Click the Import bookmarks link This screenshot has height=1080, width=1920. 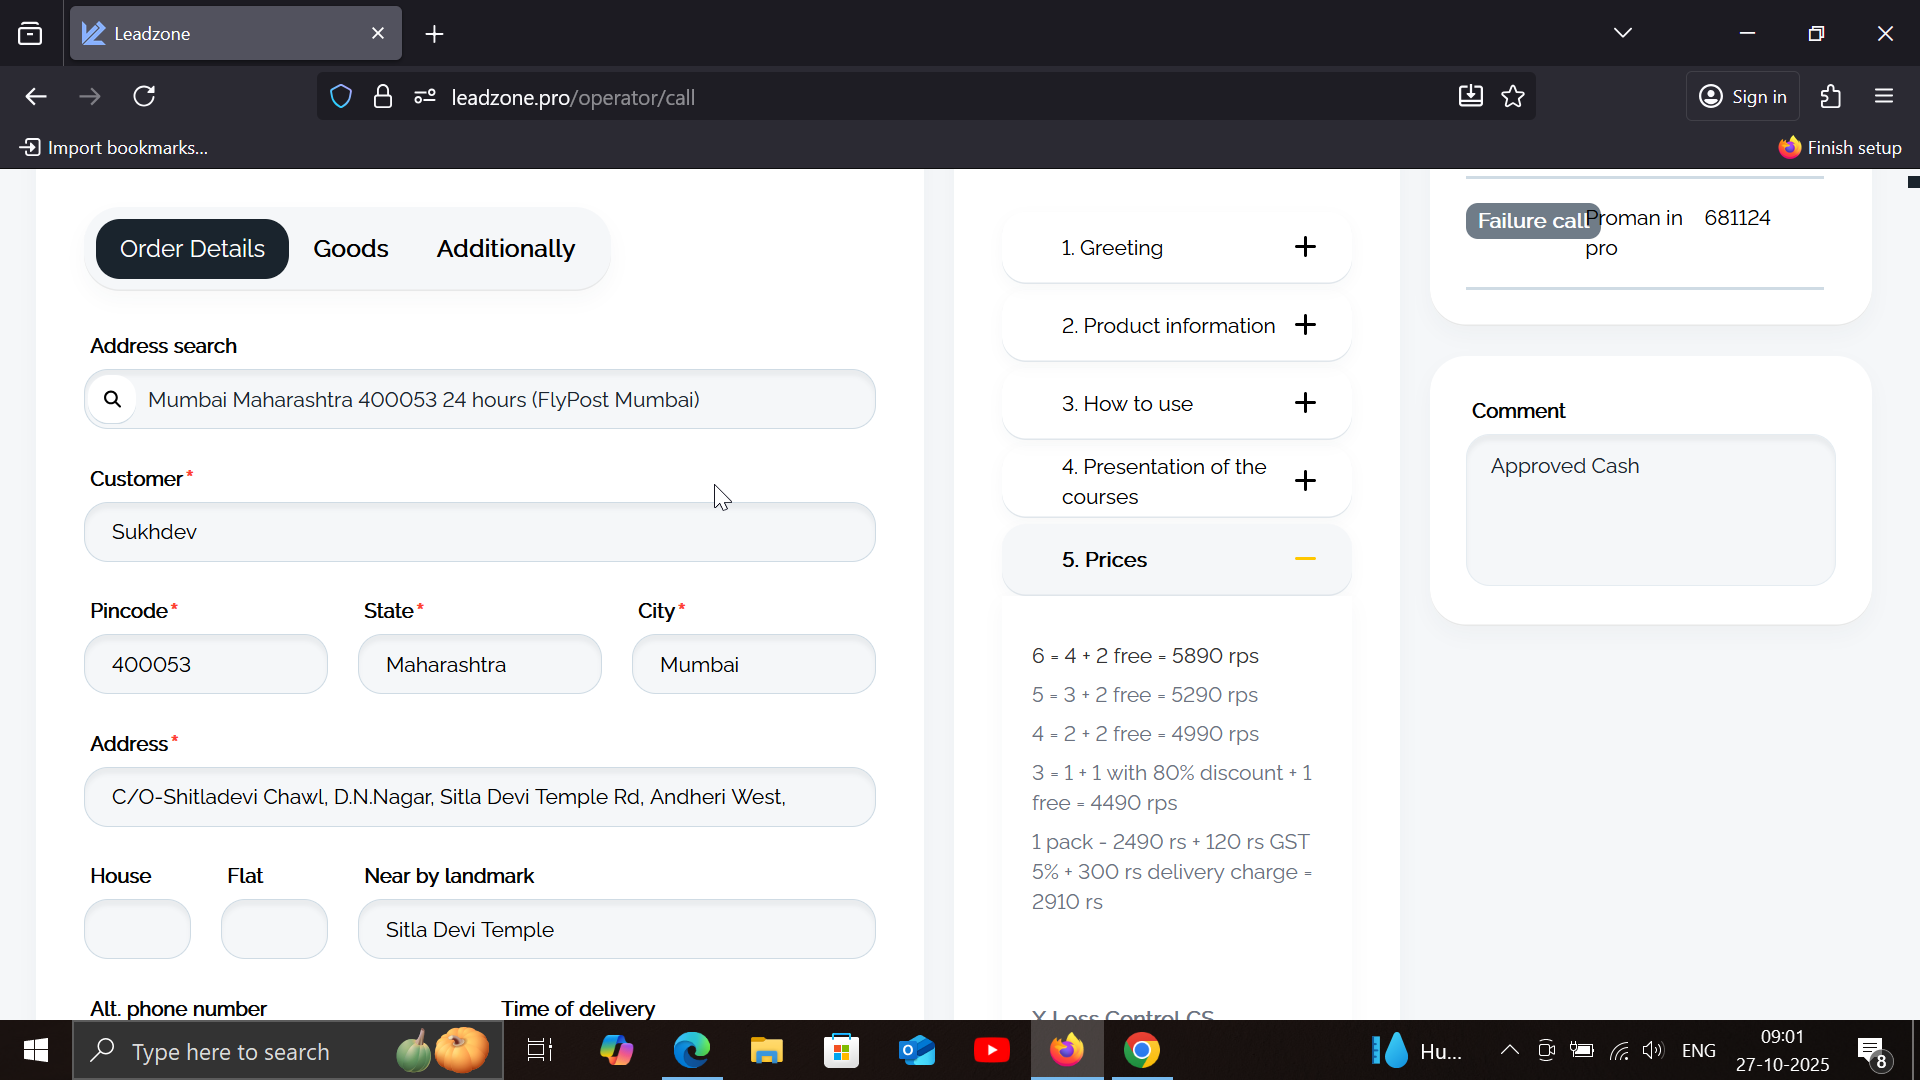pyautogui.click(x=115, y=148)
